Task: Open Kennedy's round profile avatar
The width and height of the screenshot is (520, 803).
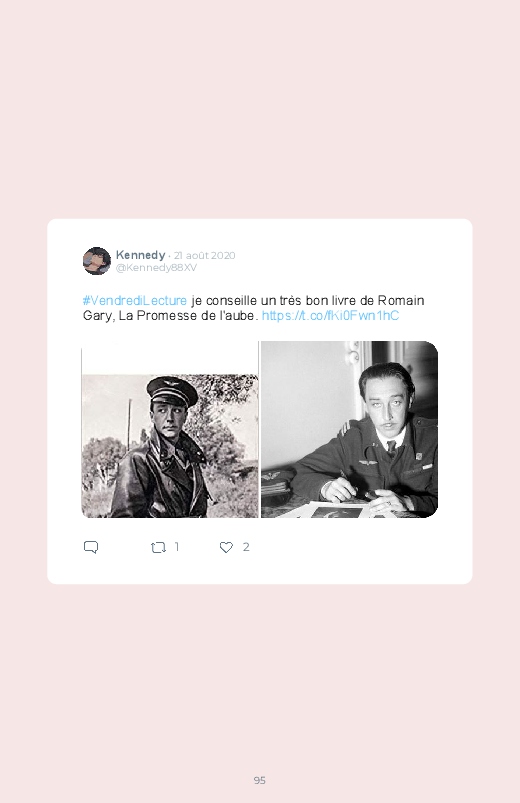Action: [97, 261]
